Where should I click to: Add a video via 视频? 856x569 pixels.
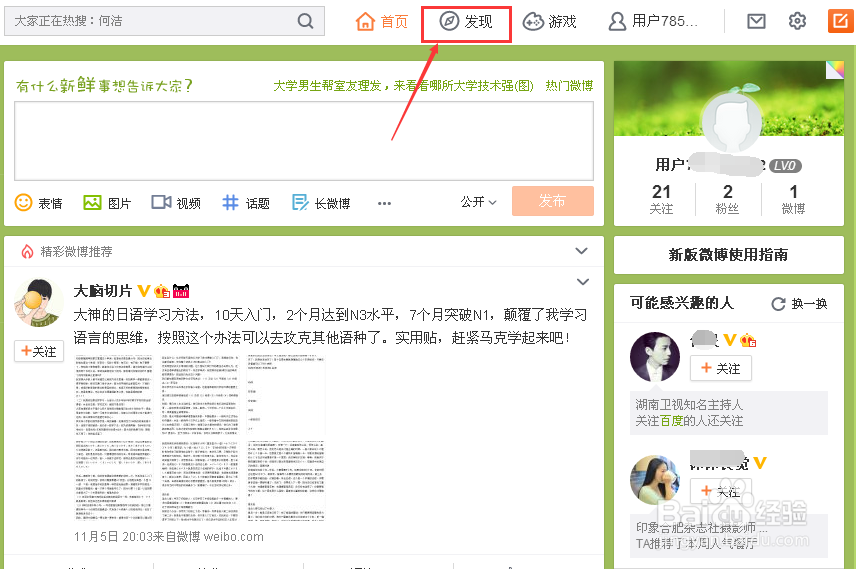point(176,203)
